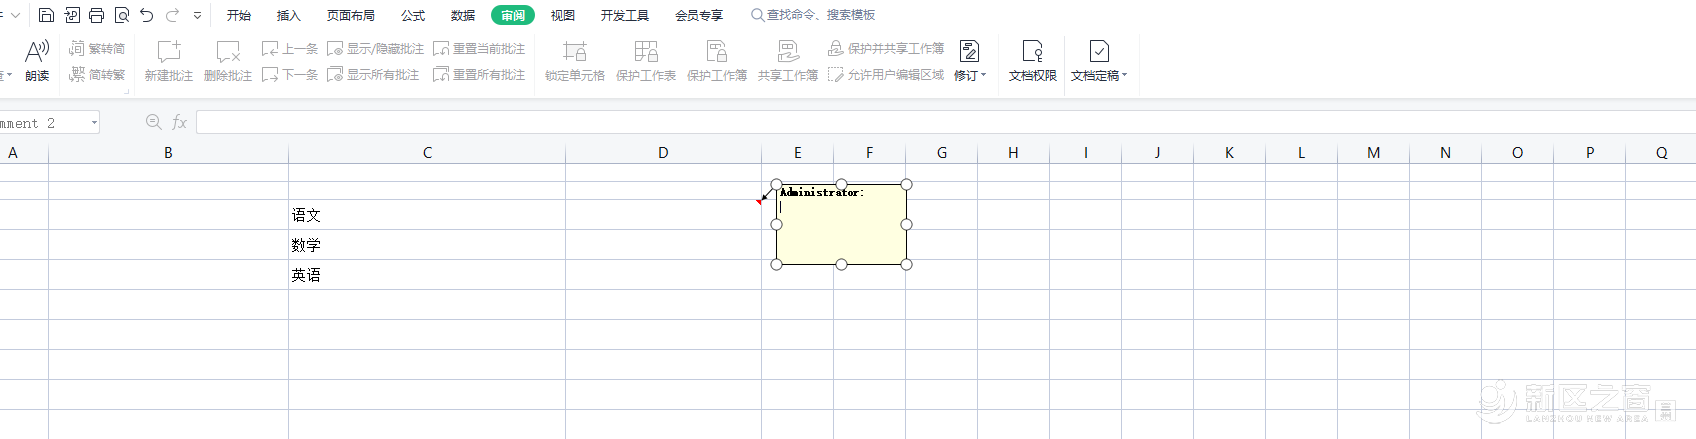Open Print Preview from quick access toolbar
This screenshot has height=439, width=1696.
(121, 15)
